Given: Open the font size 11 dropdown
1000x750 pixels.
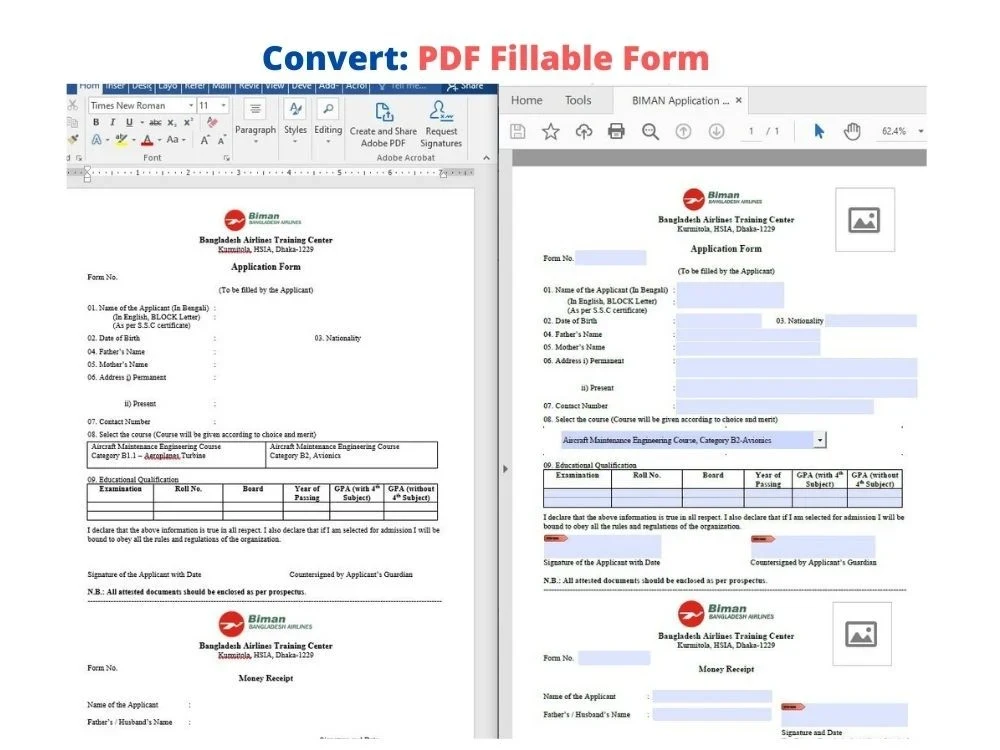Looking at the screenshot, I should click(223, 105).
